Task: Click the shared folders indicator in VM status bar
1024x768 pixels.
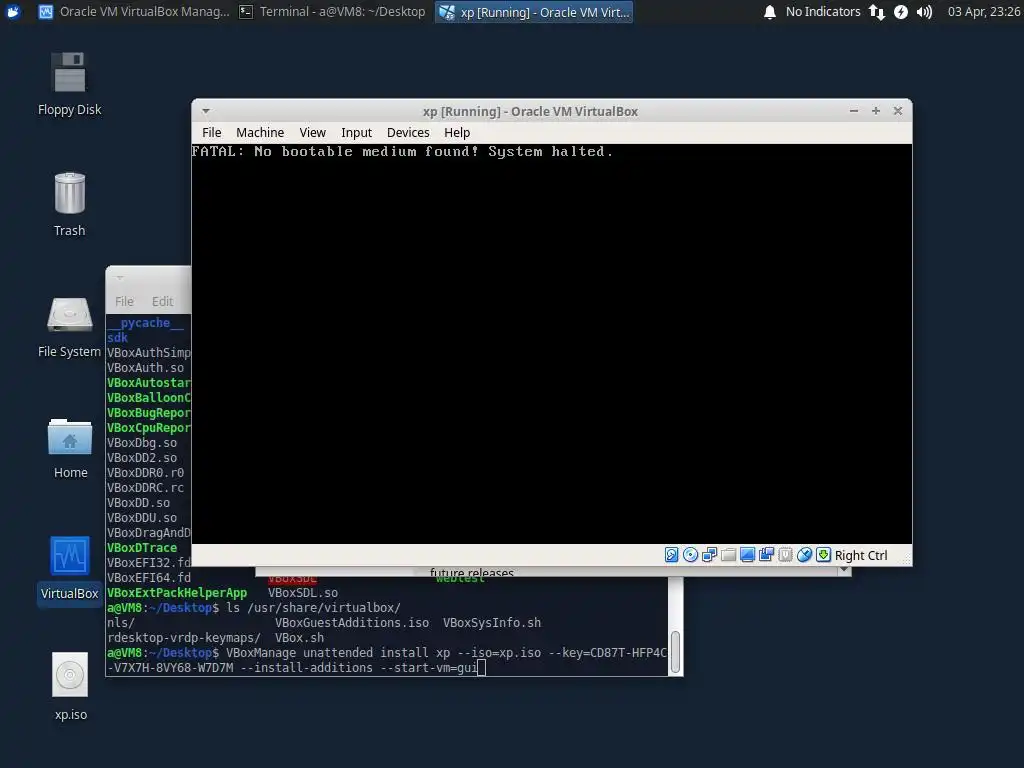Action: 728,555
